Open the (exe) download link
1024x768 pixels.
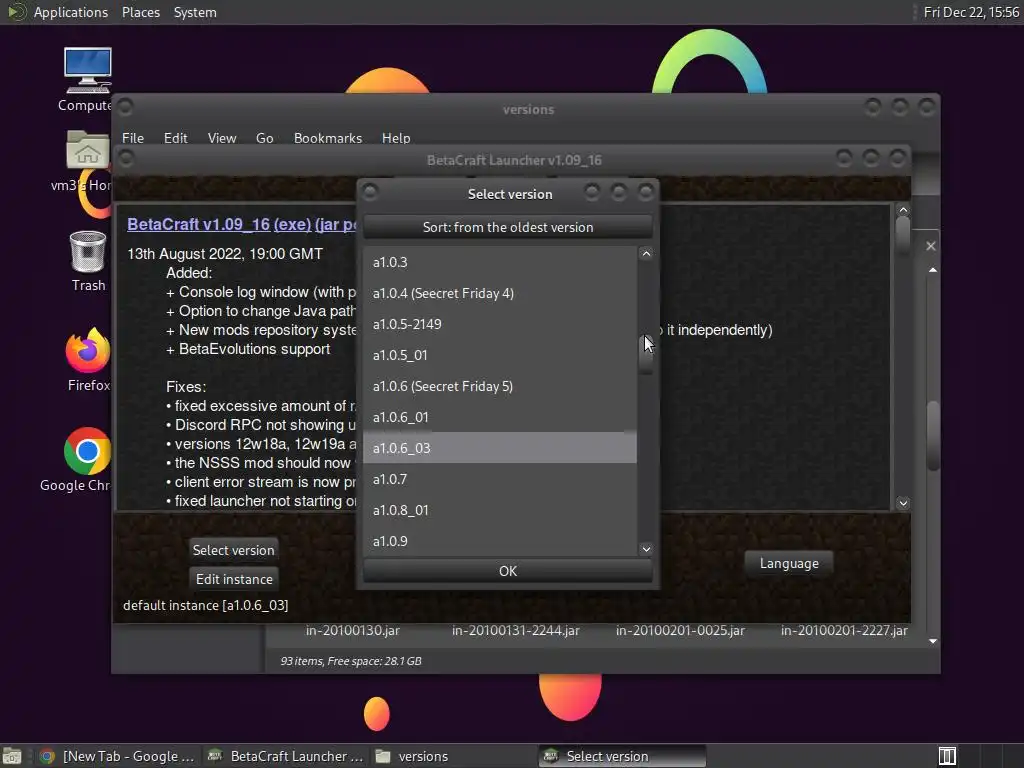tap(292, 224)
